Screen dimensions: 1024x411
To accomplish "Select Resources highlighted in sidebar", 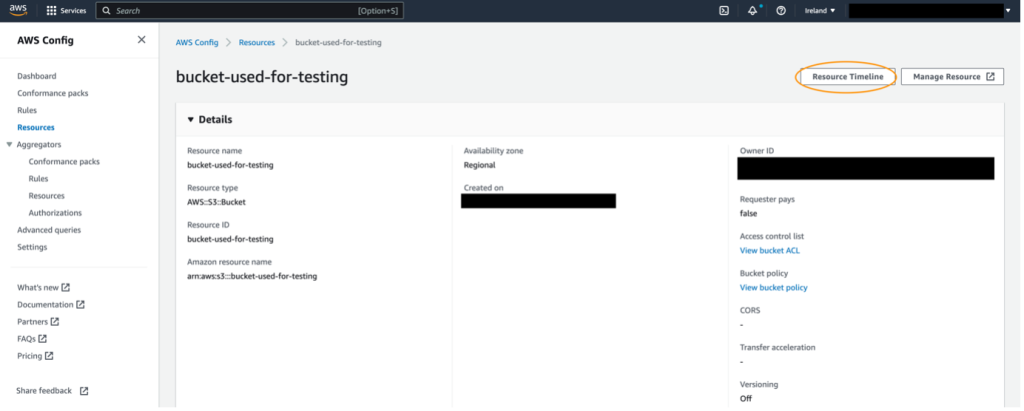I will tap(36, 127).
